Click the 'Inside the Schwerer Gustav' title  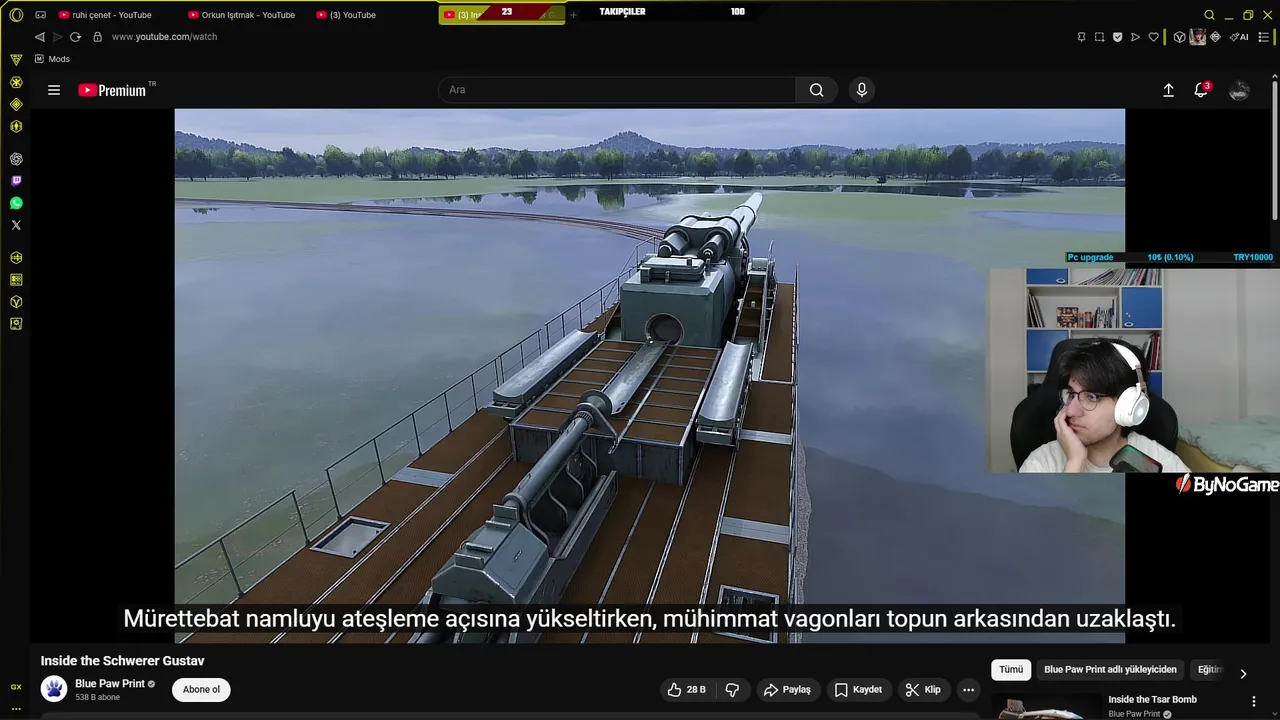(122, 661)
